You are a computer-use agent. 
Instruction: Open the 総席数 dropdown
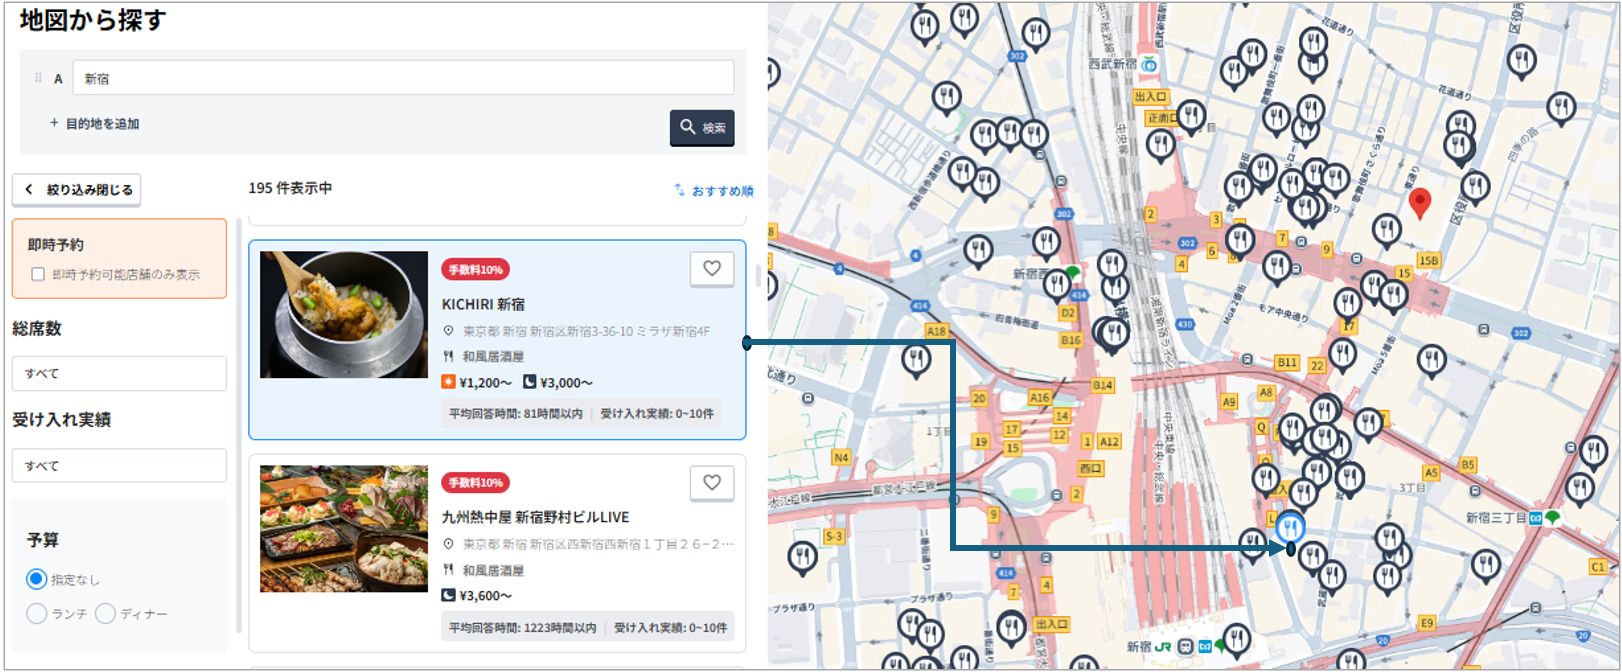coord(119,373)
